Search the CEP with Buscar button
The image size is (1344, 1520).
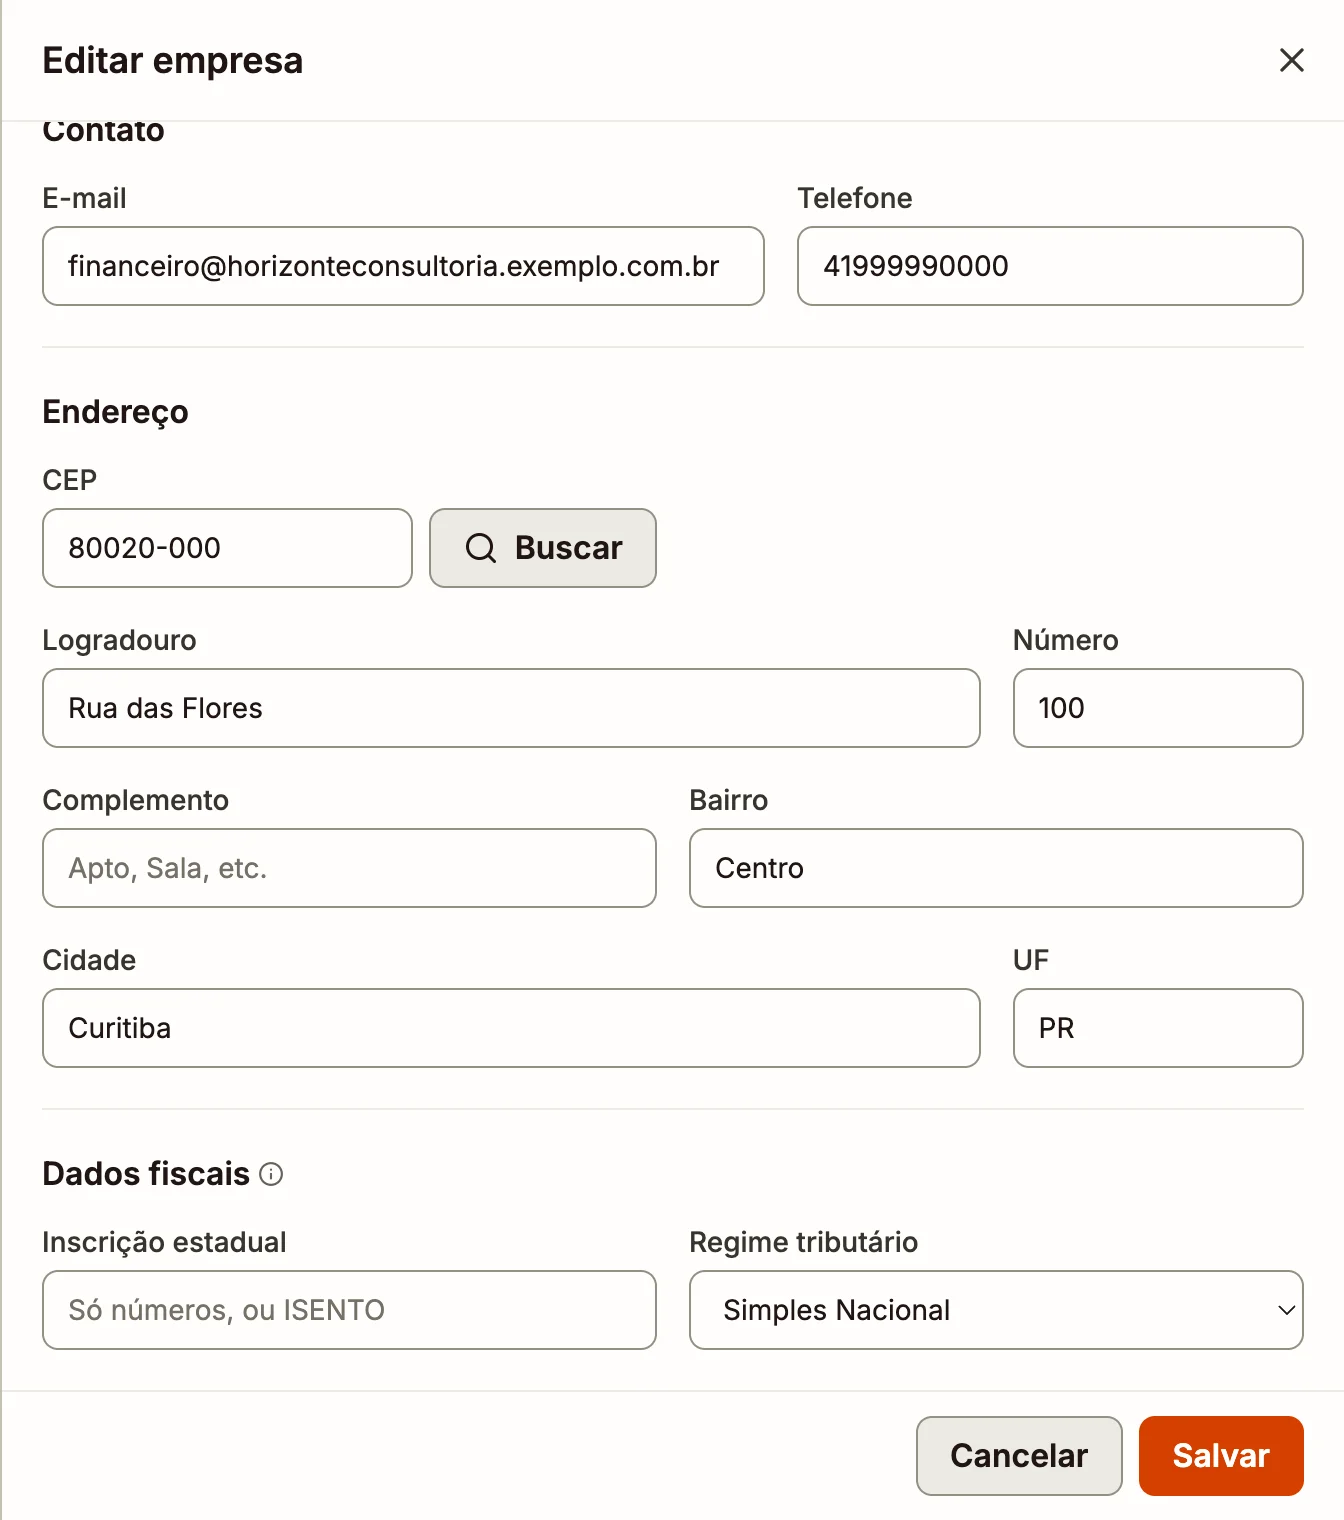[543, 548]
